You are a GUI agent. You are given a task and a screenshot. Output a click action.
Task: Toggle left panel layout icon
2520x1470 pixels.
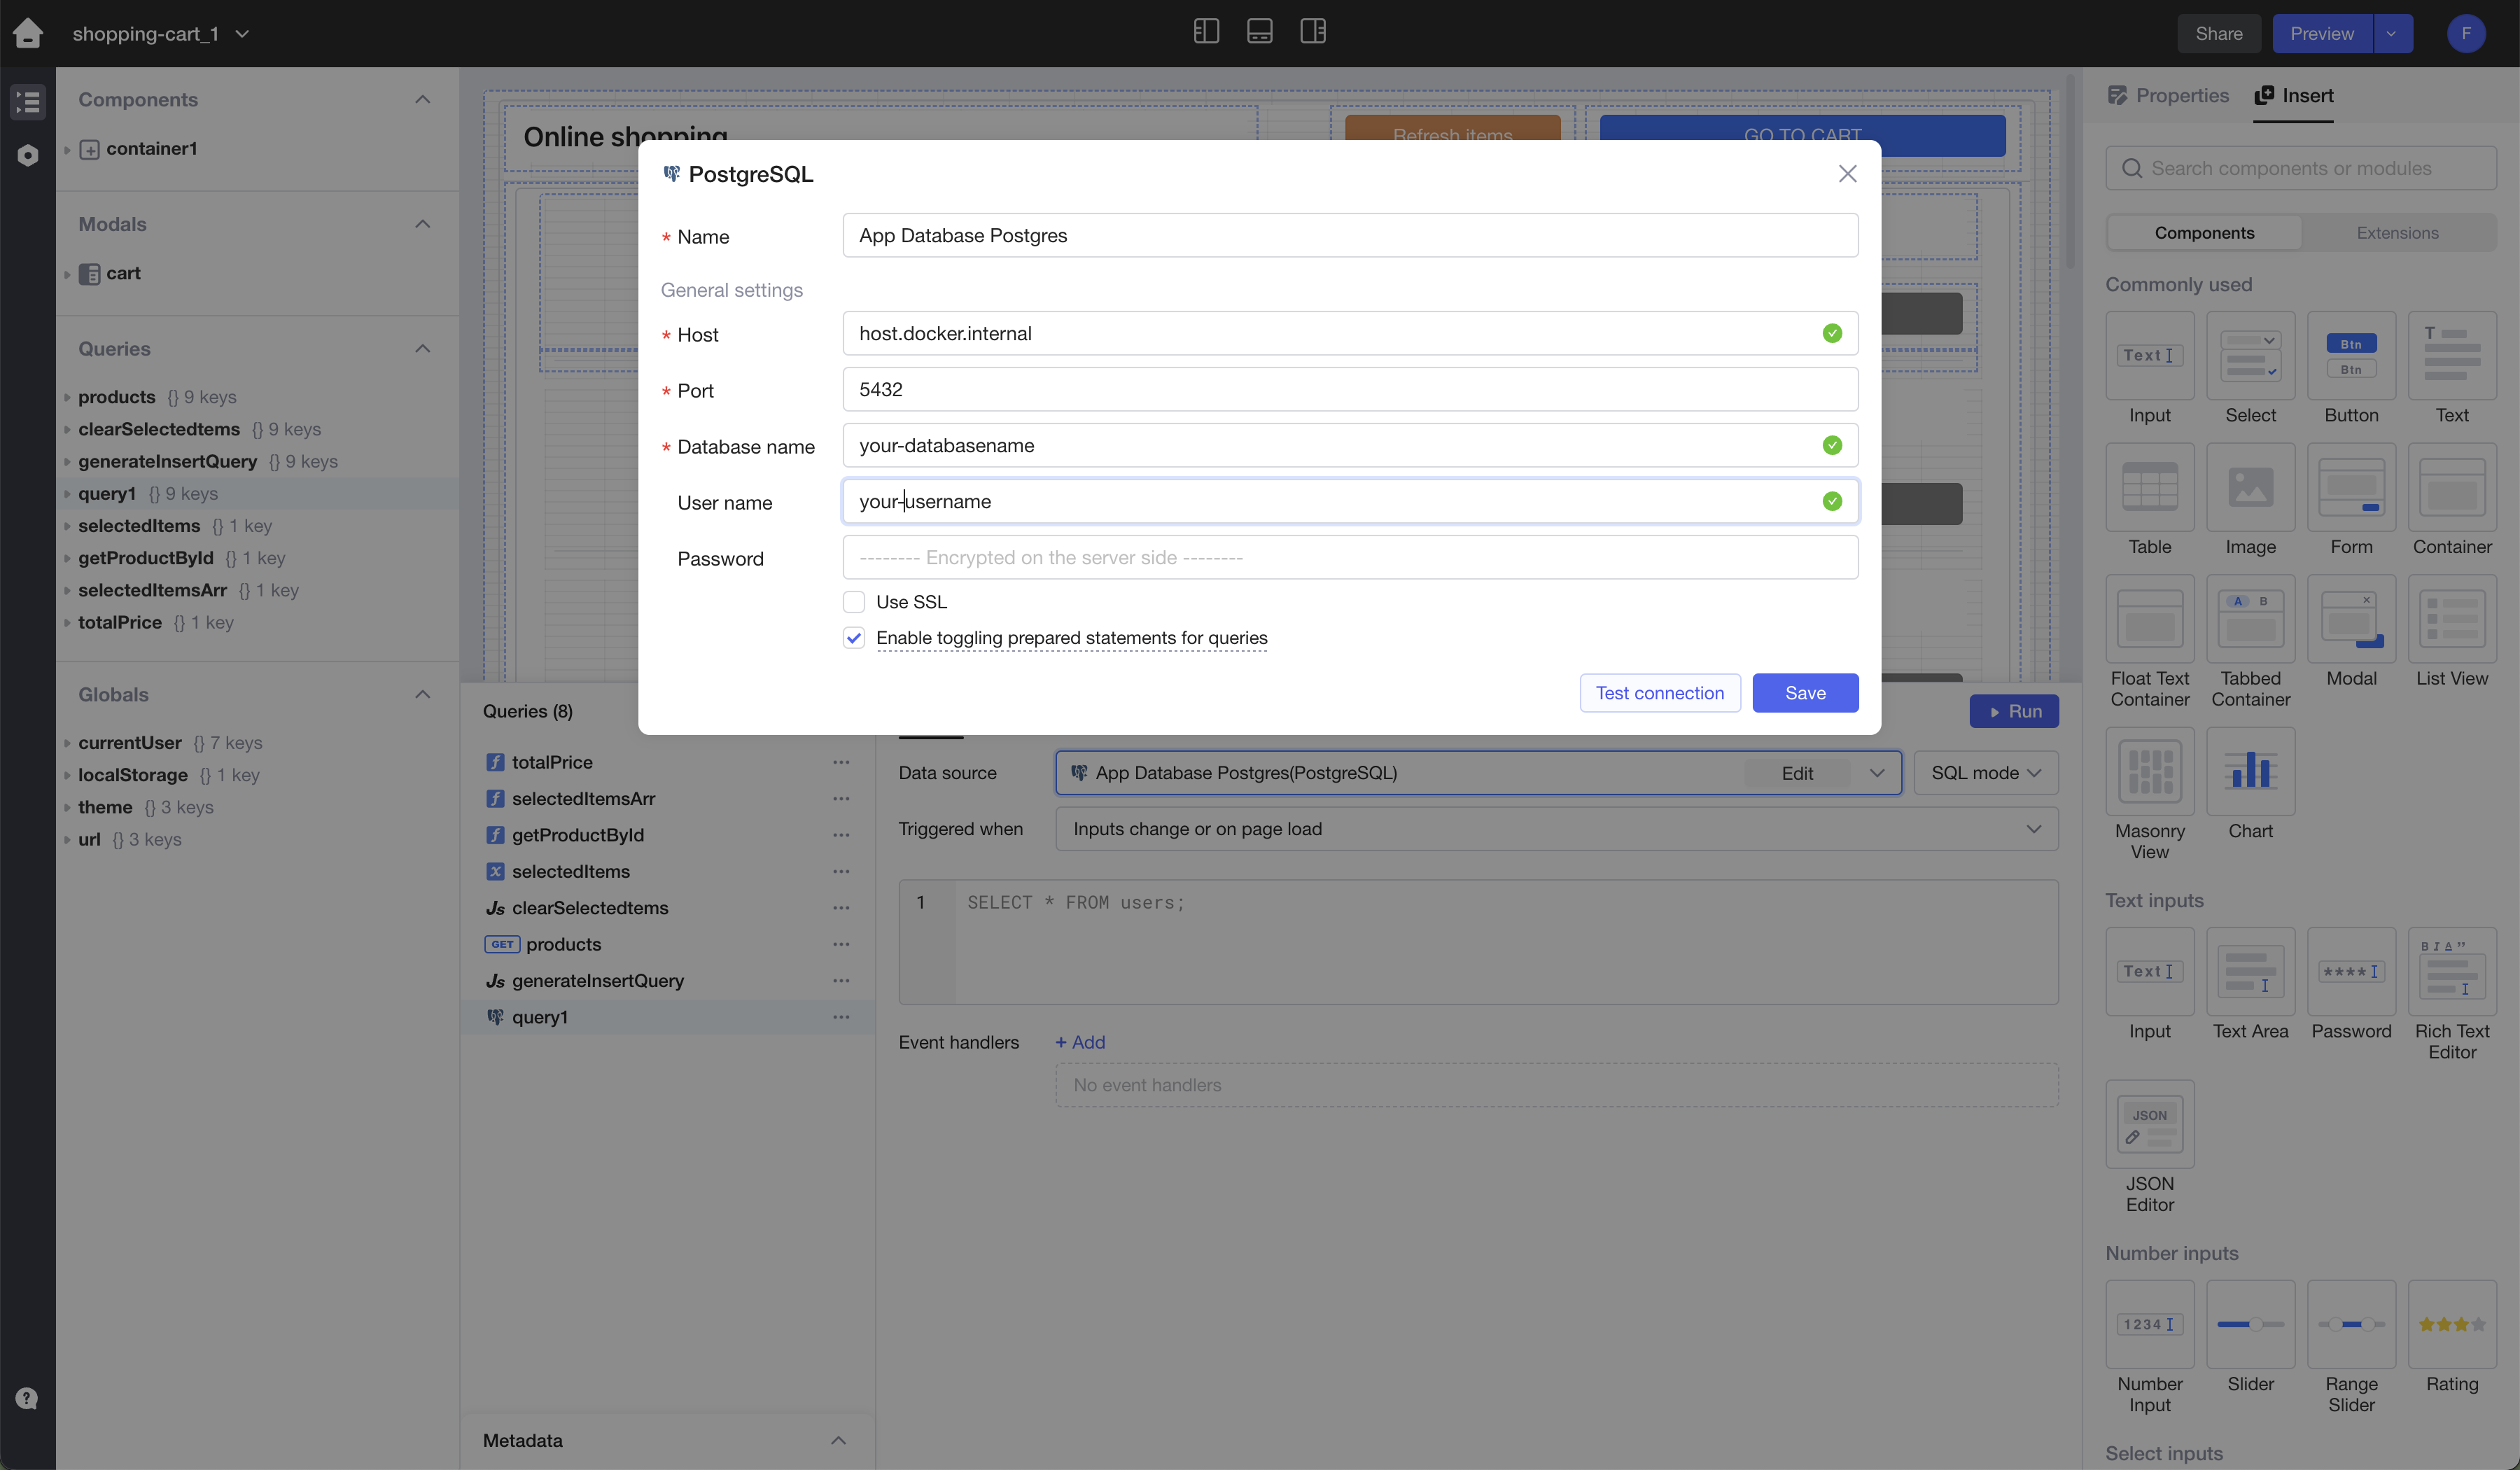tap(1206, 32)
